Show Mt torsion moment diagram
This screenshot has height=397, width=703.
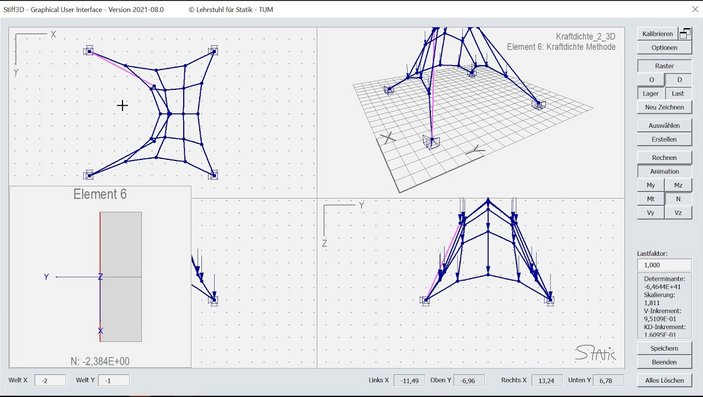[x=650, y=199]
